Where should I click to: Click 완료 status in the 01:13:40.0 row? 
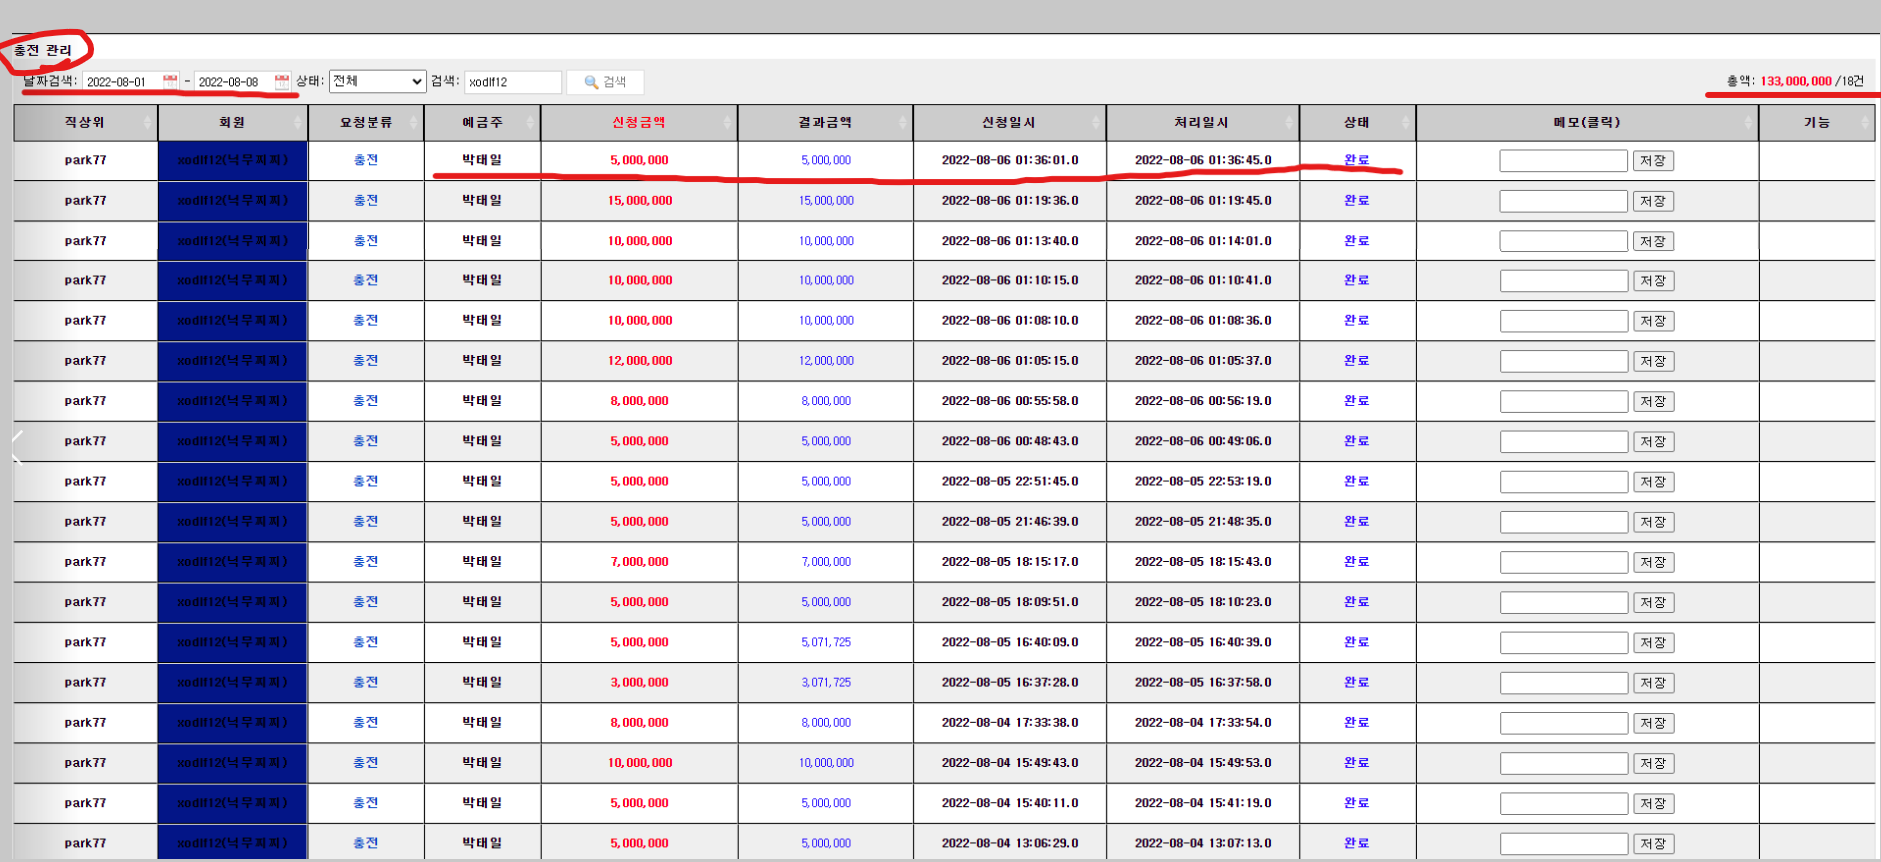pos(1357,240)
